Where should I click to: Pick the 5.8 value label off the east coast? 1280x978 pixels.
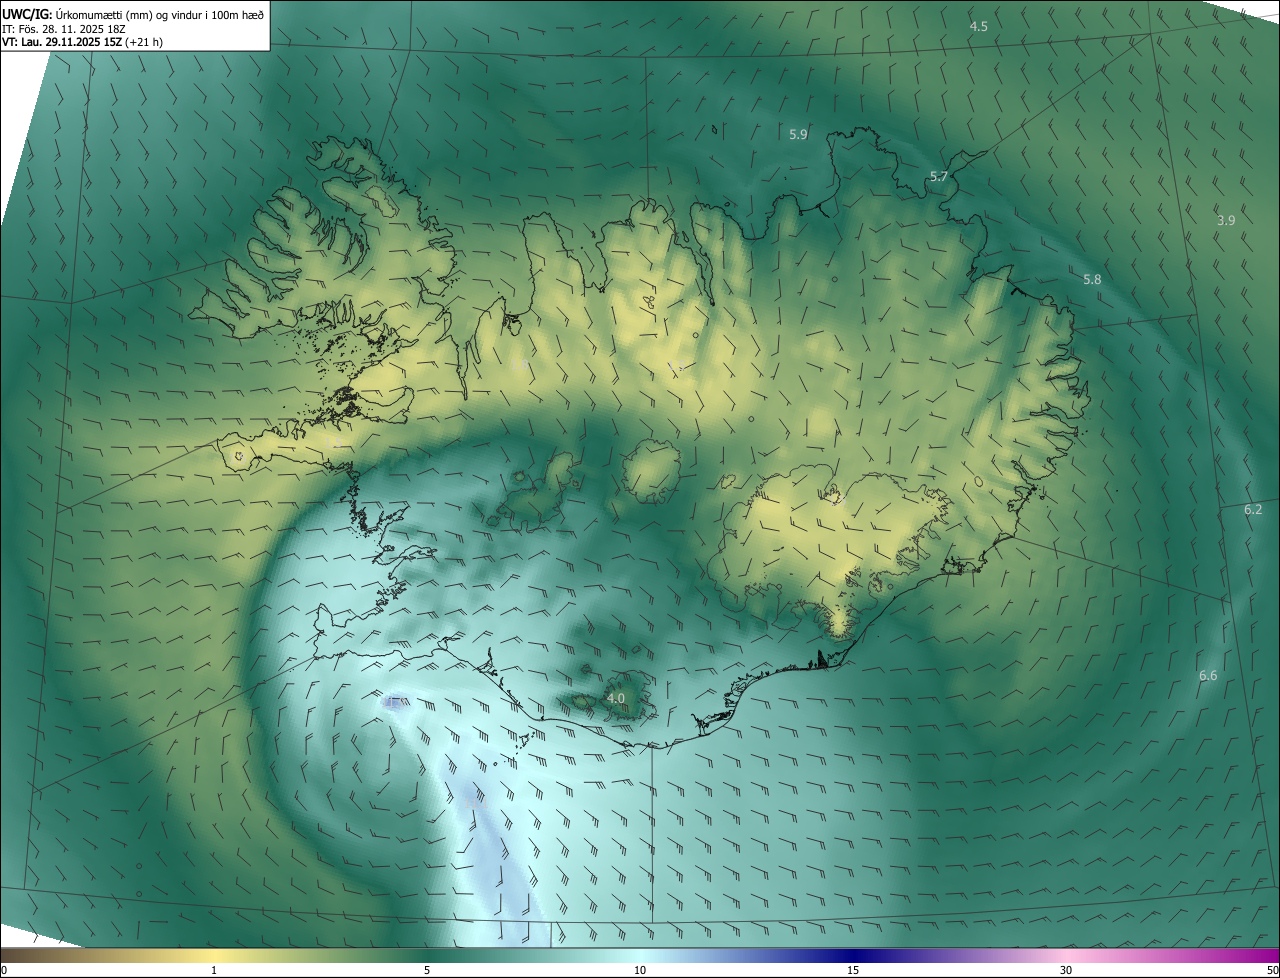[1092, 279]
